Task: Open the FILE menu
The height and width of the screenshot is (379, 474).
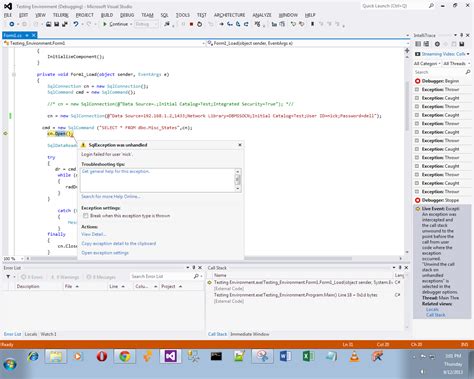Action: [x=8, y=15]
